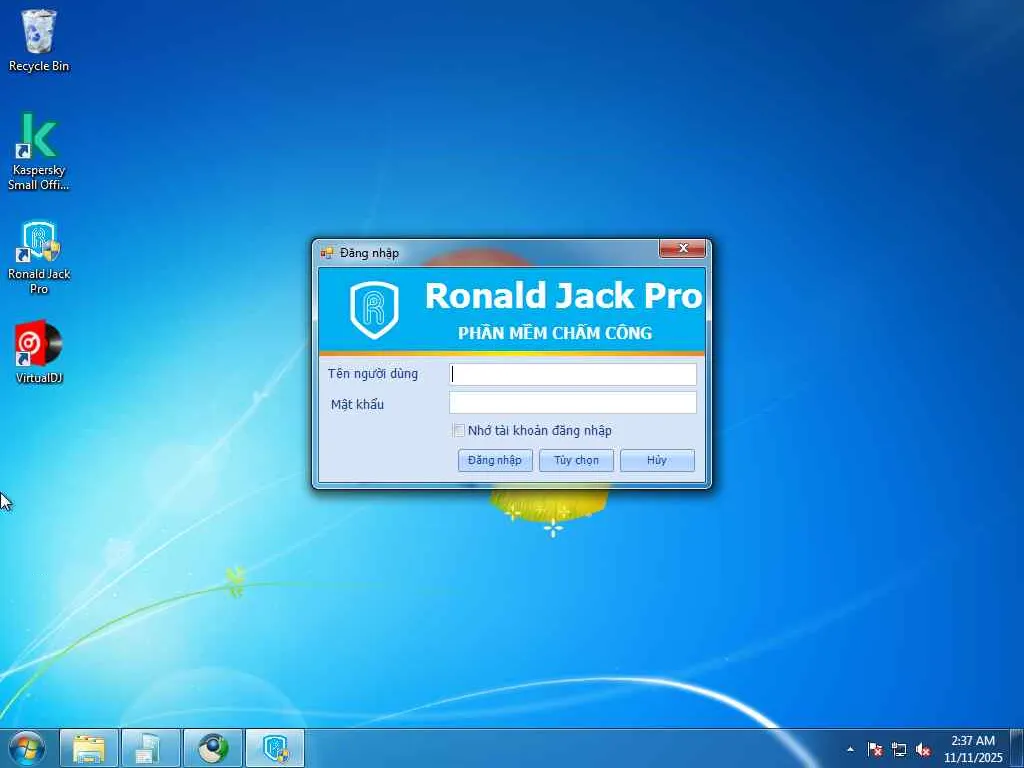1024x768 pixels.
Task: Click the Đăng nhập login button
Action: [x=495, y=460]
